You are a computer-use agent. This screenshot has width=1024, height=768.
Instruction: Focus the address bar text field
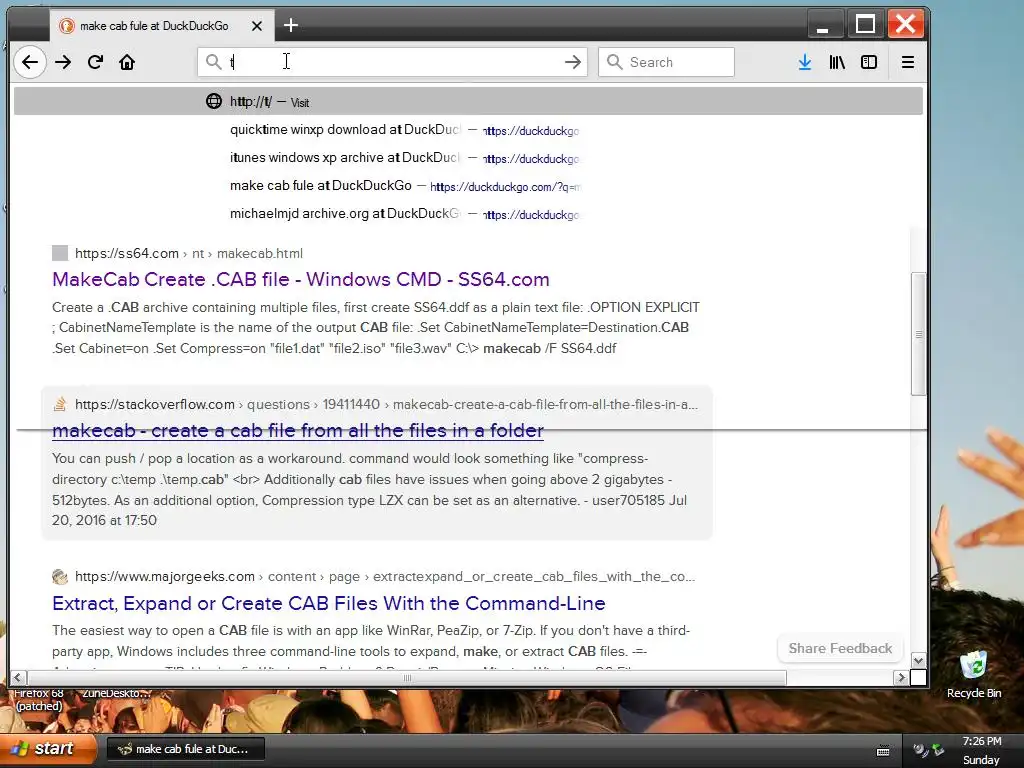click(392, 62)
